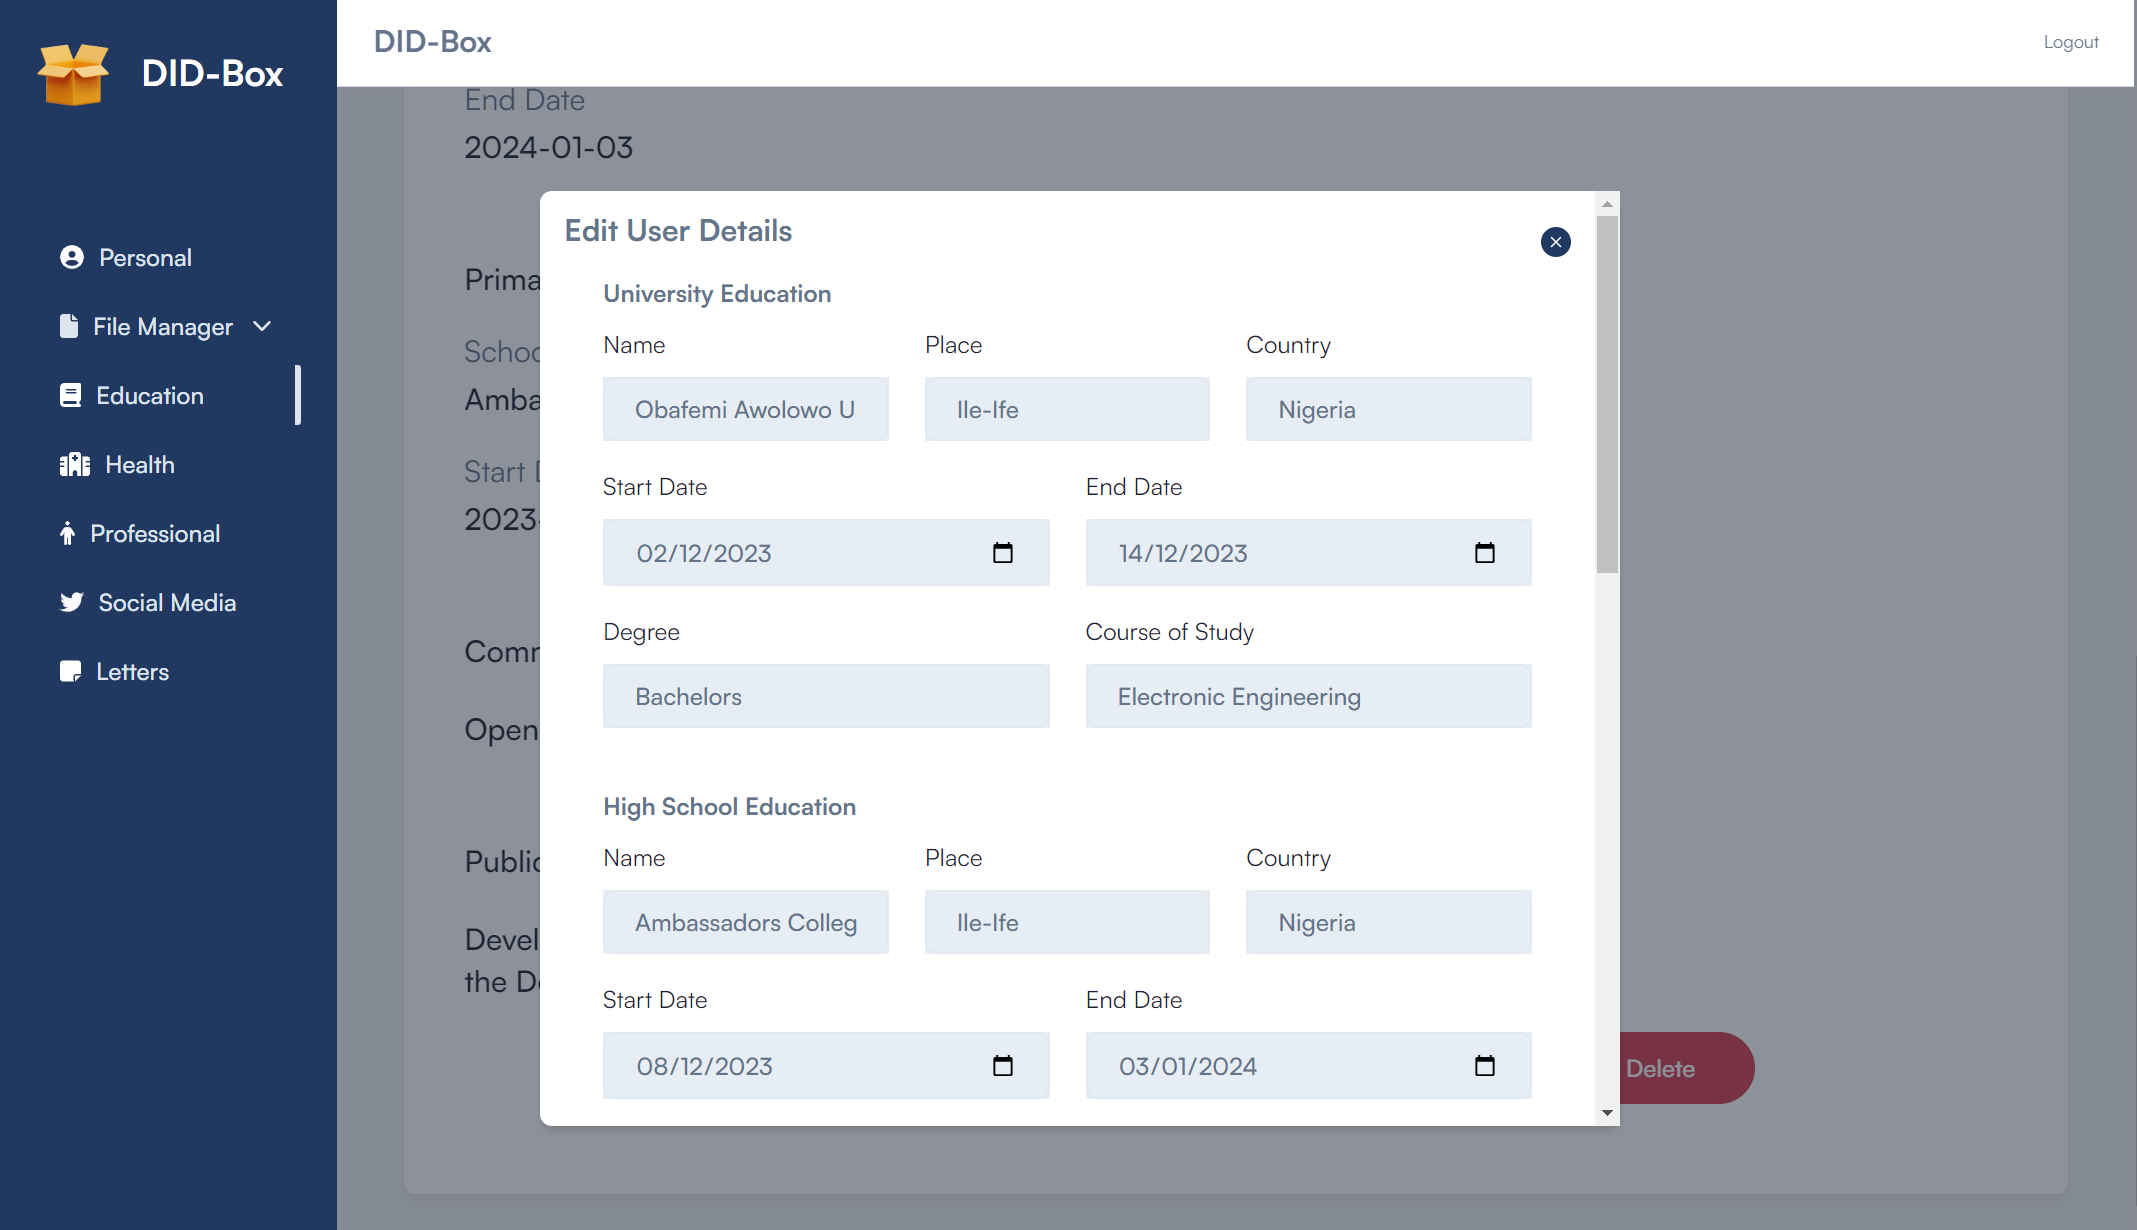
Task: Click the Letters note icon
Action: tap(71, 672)
